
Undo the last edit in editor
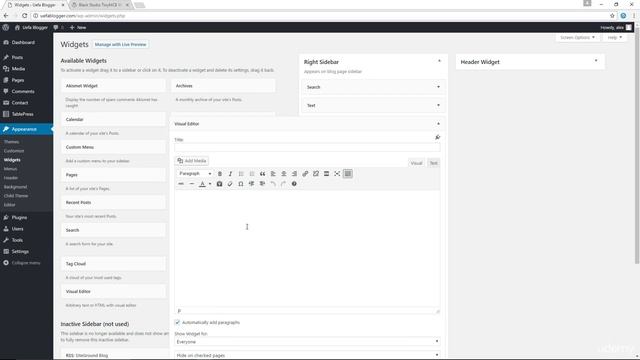(x=273, y=184)
